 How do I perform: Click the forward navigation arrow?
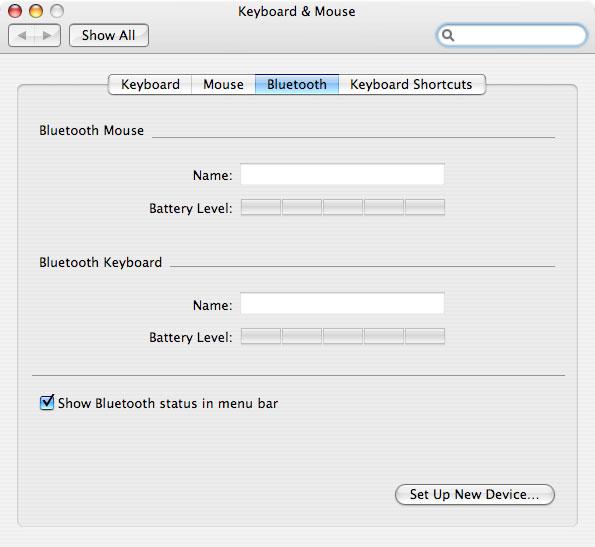tap(47, 35)
